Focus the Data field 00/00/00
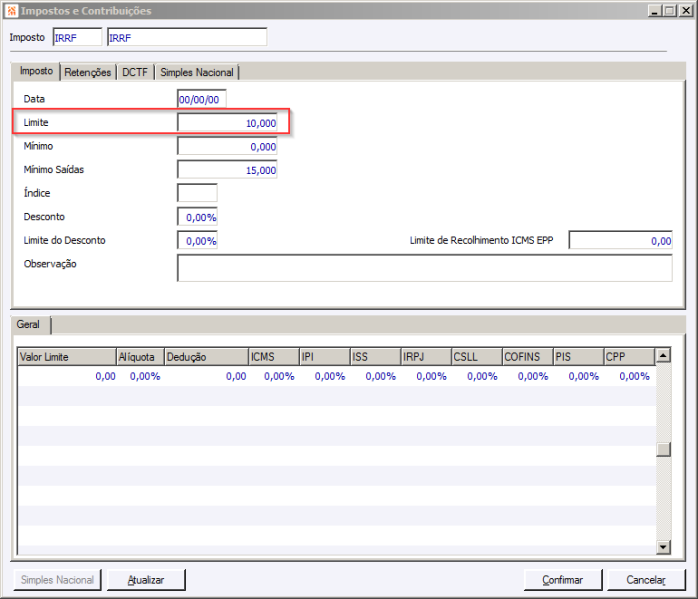The image size is (698, 599). pyautogui.click(x=202, y=99)
